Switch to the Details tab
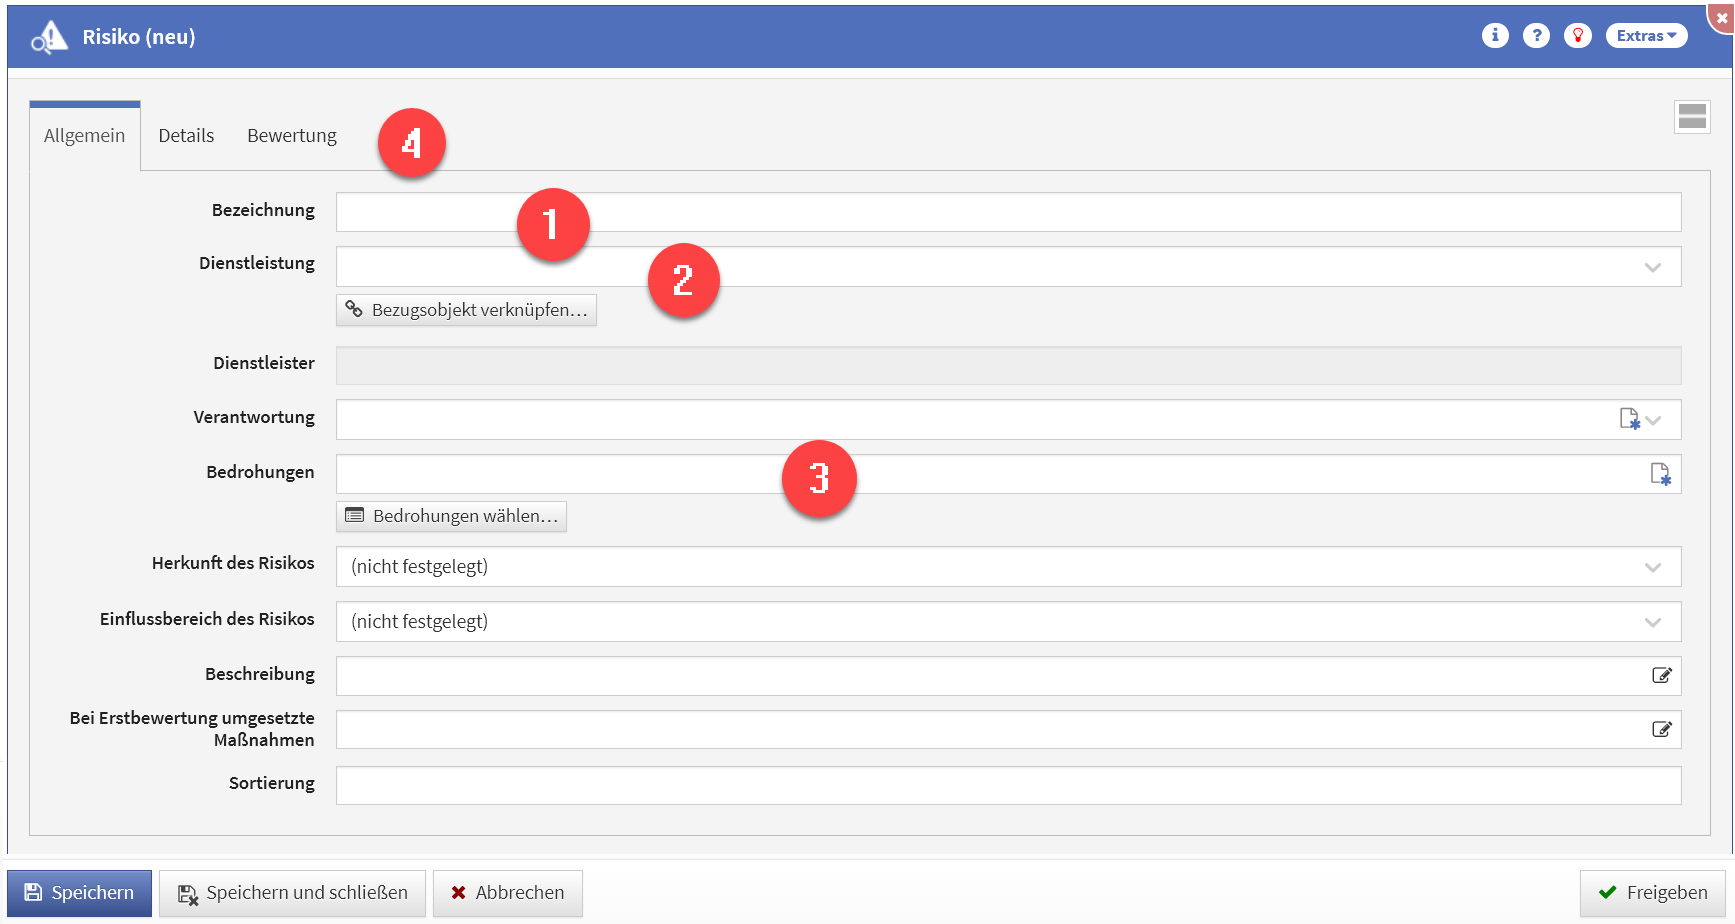The image size is (1735, 924). pyautogui.click(x=186, y=136)
